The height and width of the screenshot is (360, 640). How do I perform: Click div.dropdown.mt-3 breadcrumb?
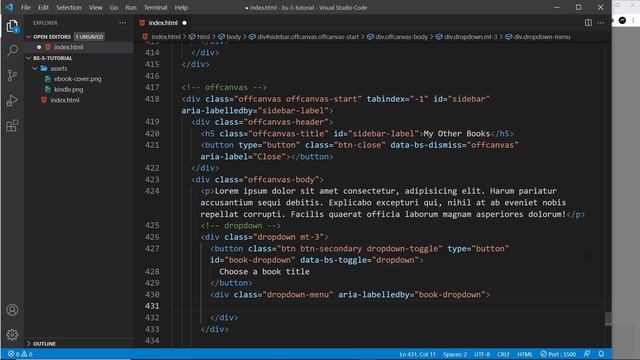coord(467,37)
